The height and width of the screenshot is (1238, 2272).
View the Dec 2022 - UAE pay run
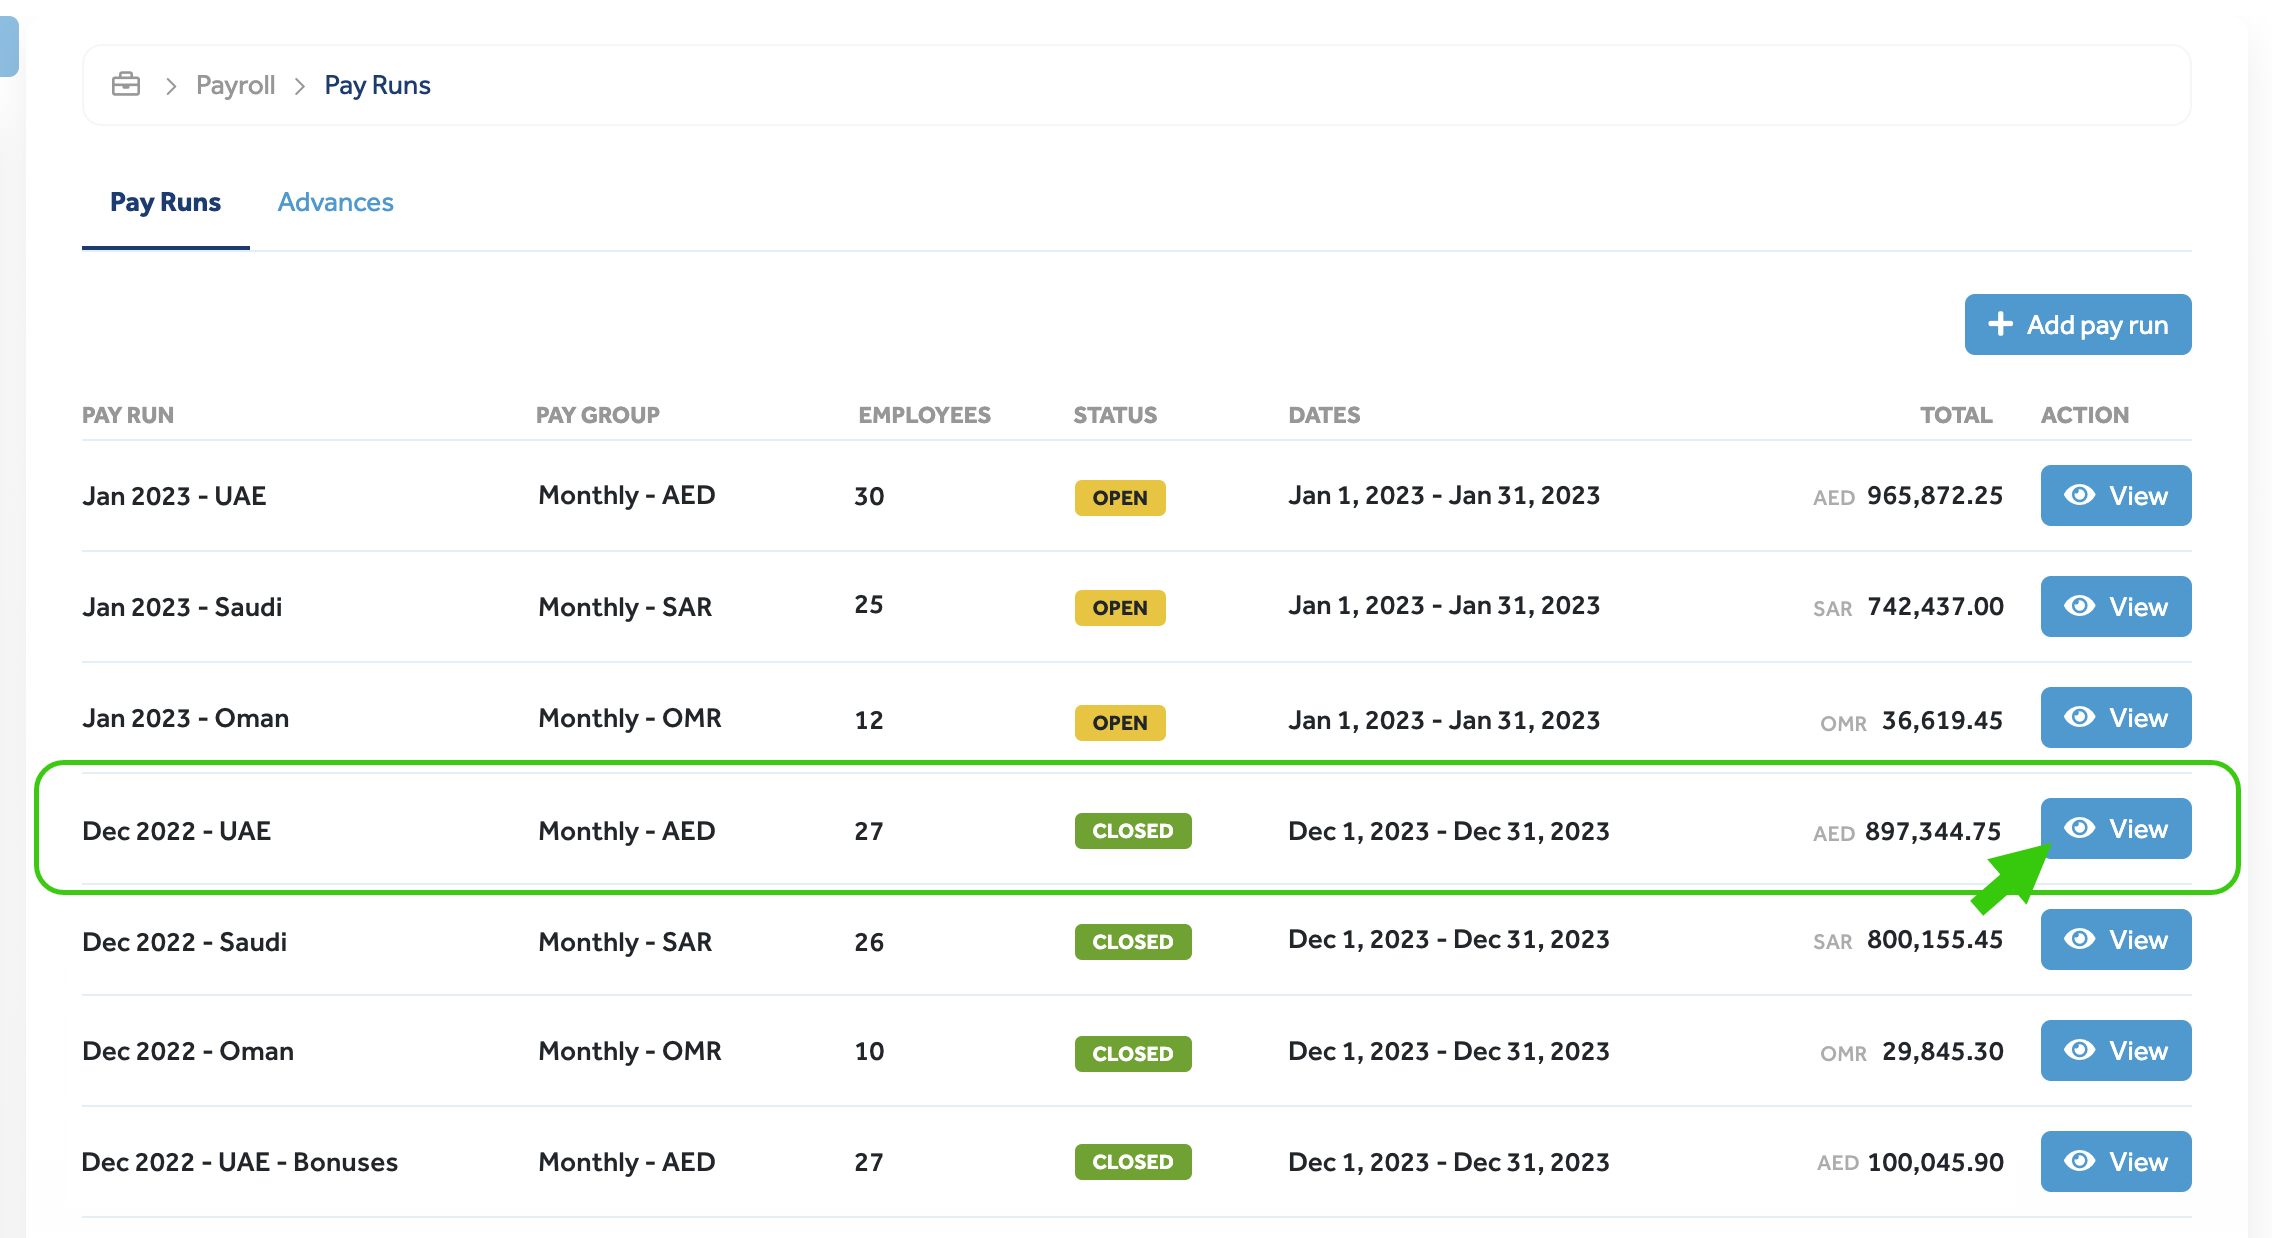pyautogui.click(x=2116, y=828)
